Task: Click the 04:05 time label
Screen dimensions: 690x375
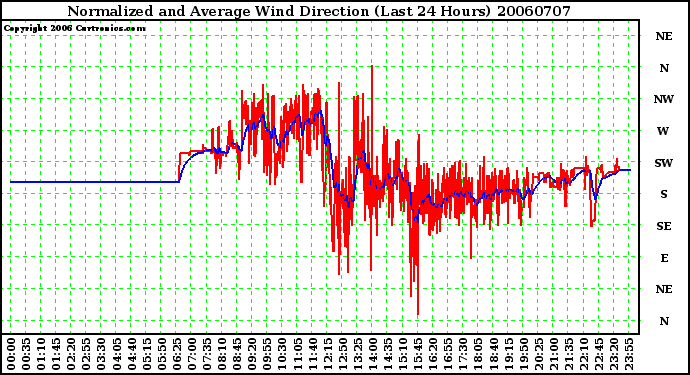Action: point(116,354)
